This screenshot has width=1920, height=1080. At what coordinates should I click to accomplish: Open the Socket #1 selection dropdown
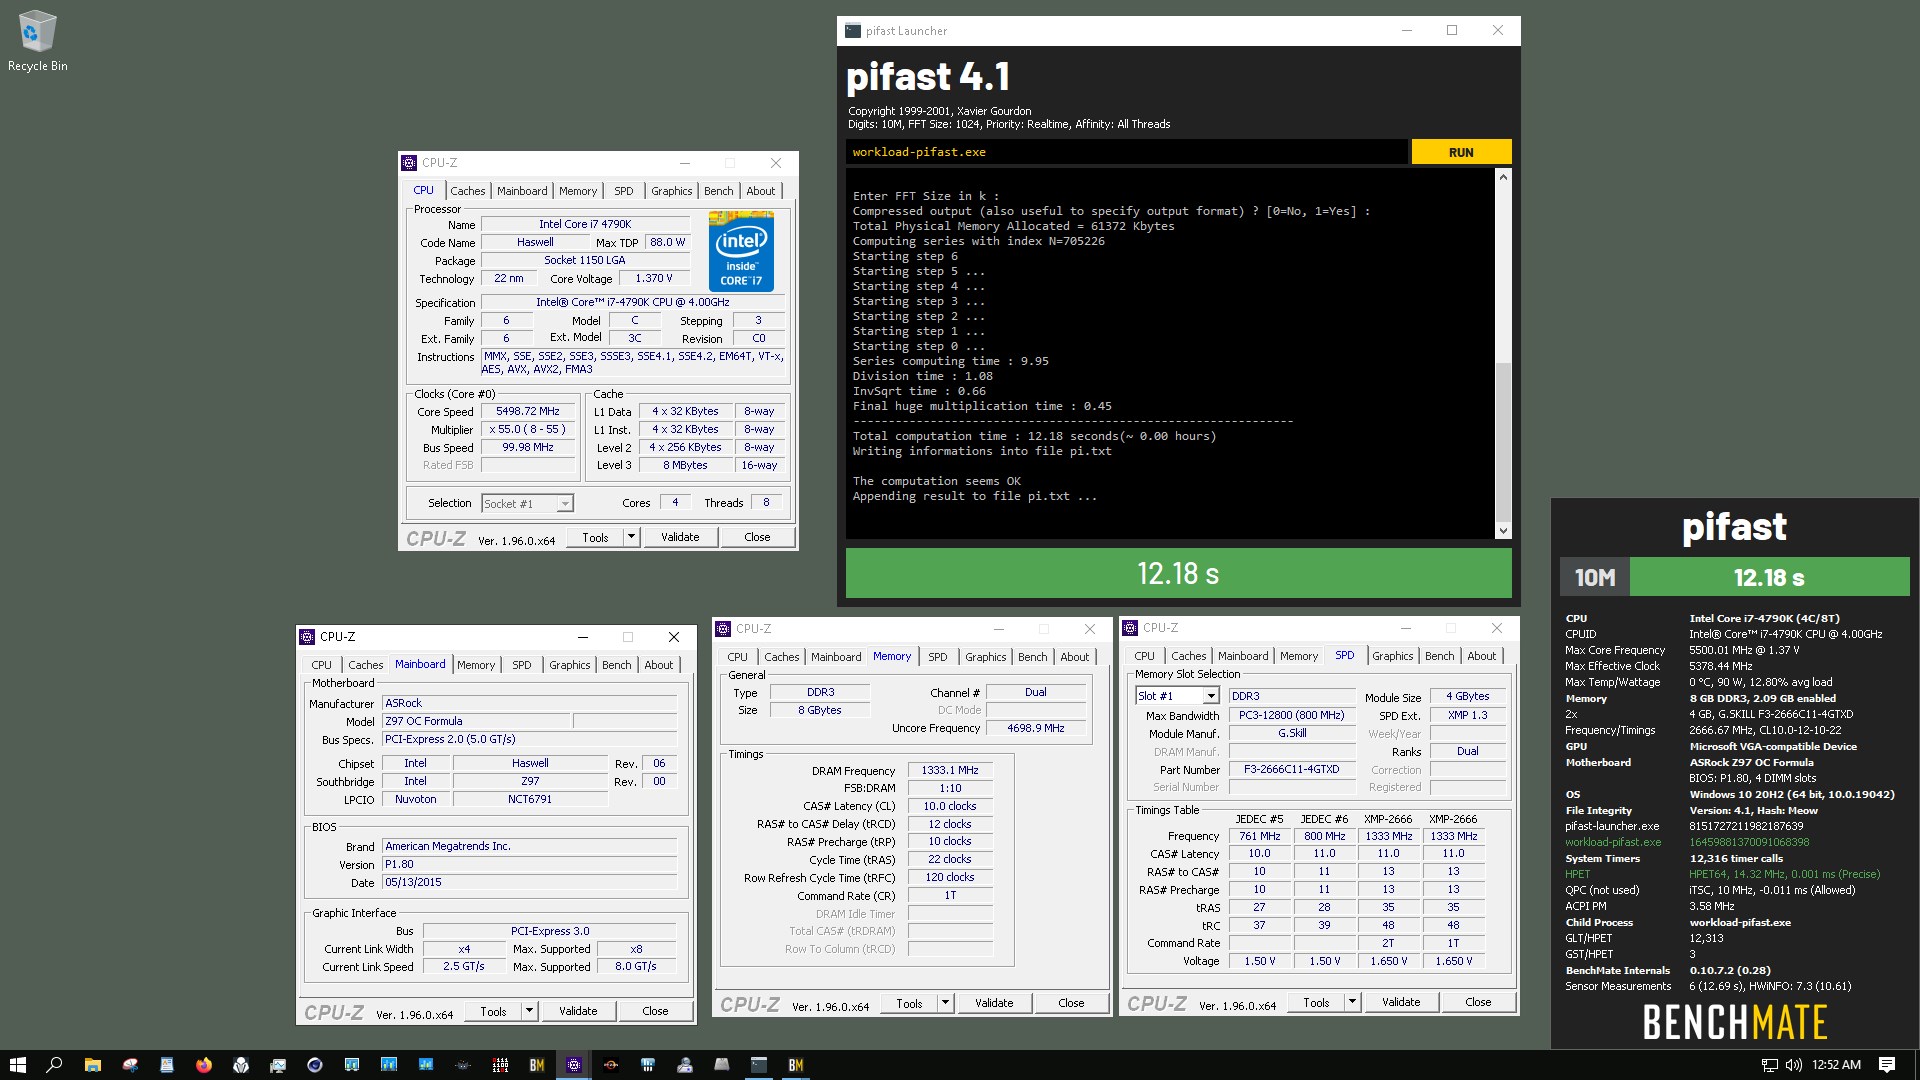527,504
